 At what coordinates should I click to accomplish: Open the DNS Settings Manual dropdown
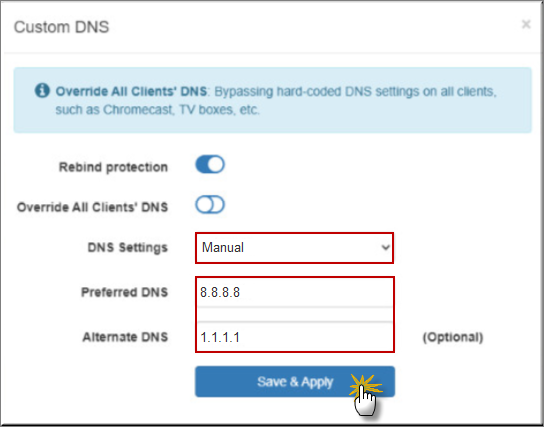tap(295, 248)
